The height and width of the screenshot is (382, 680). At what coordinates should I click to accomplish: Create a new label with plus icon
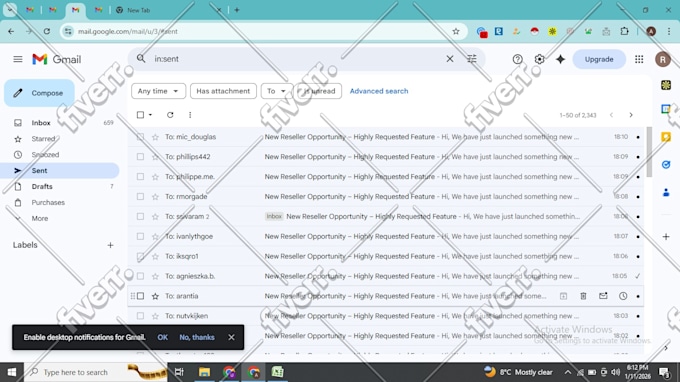pos(110,245)
